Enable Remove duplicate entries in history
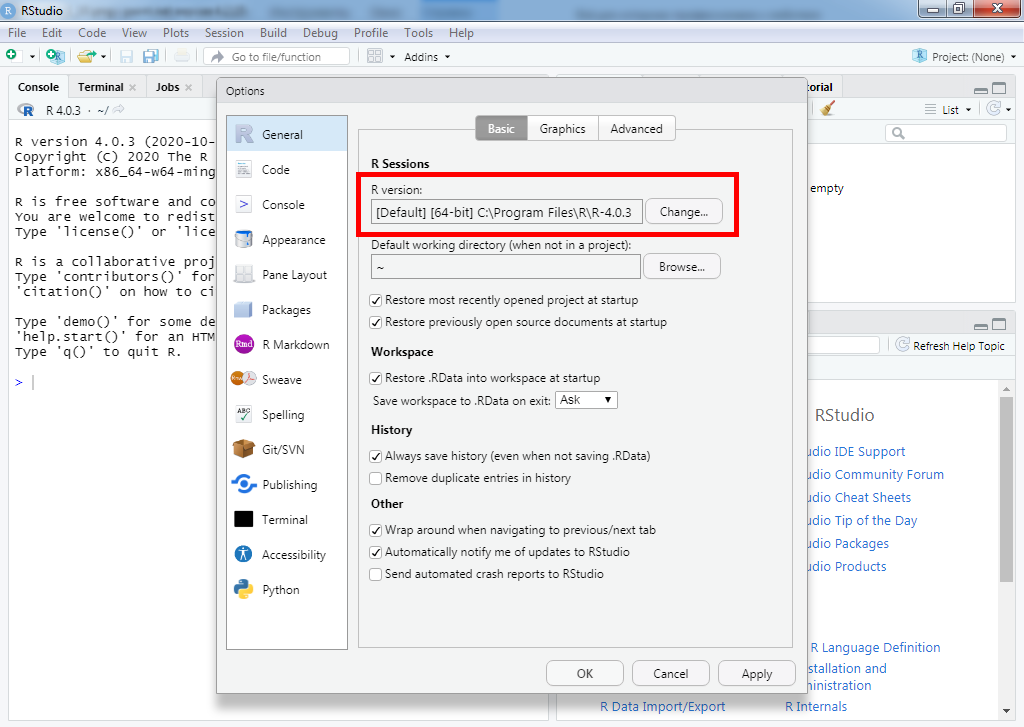The height and width of the screenshot is (727, 1024). point(376,478)
